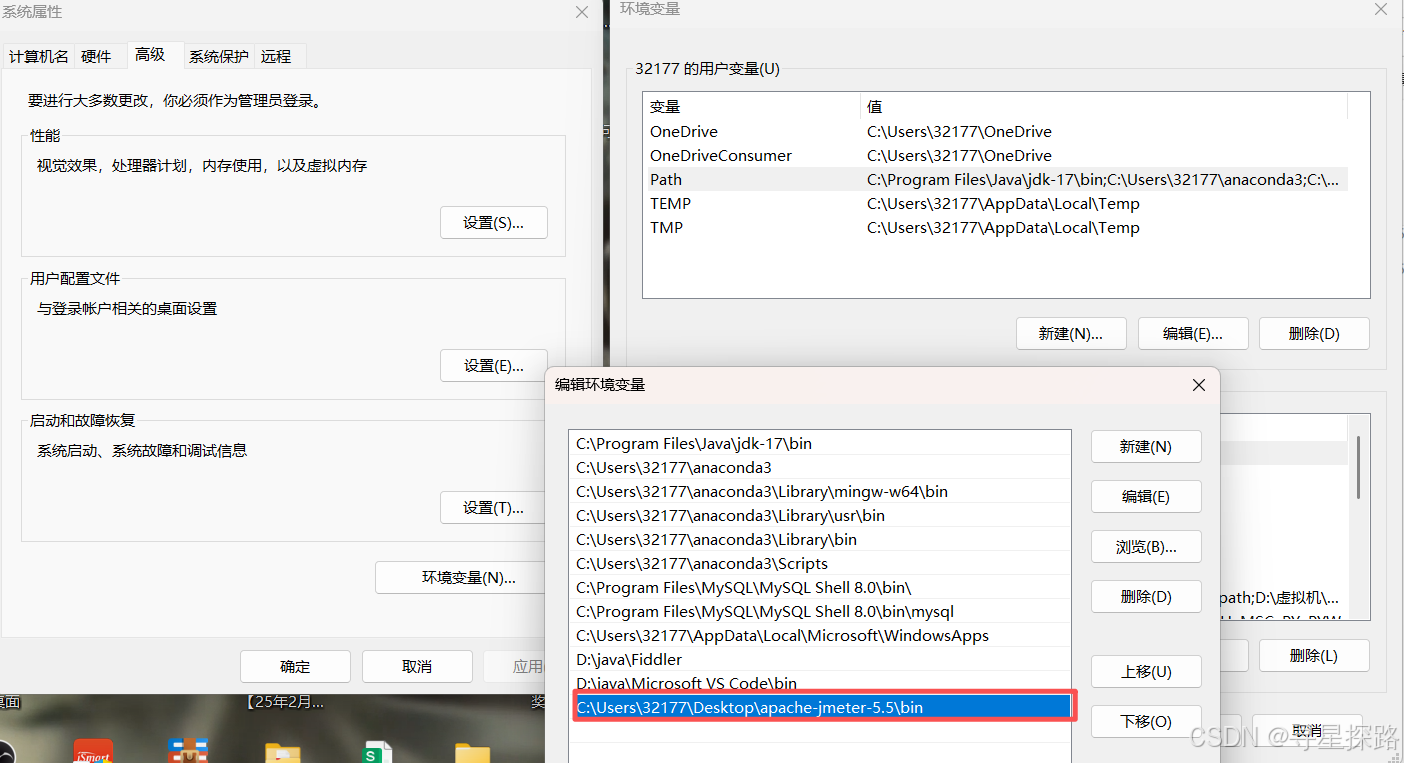Move entry down with 下移(O)

[x=1146, y=722]
